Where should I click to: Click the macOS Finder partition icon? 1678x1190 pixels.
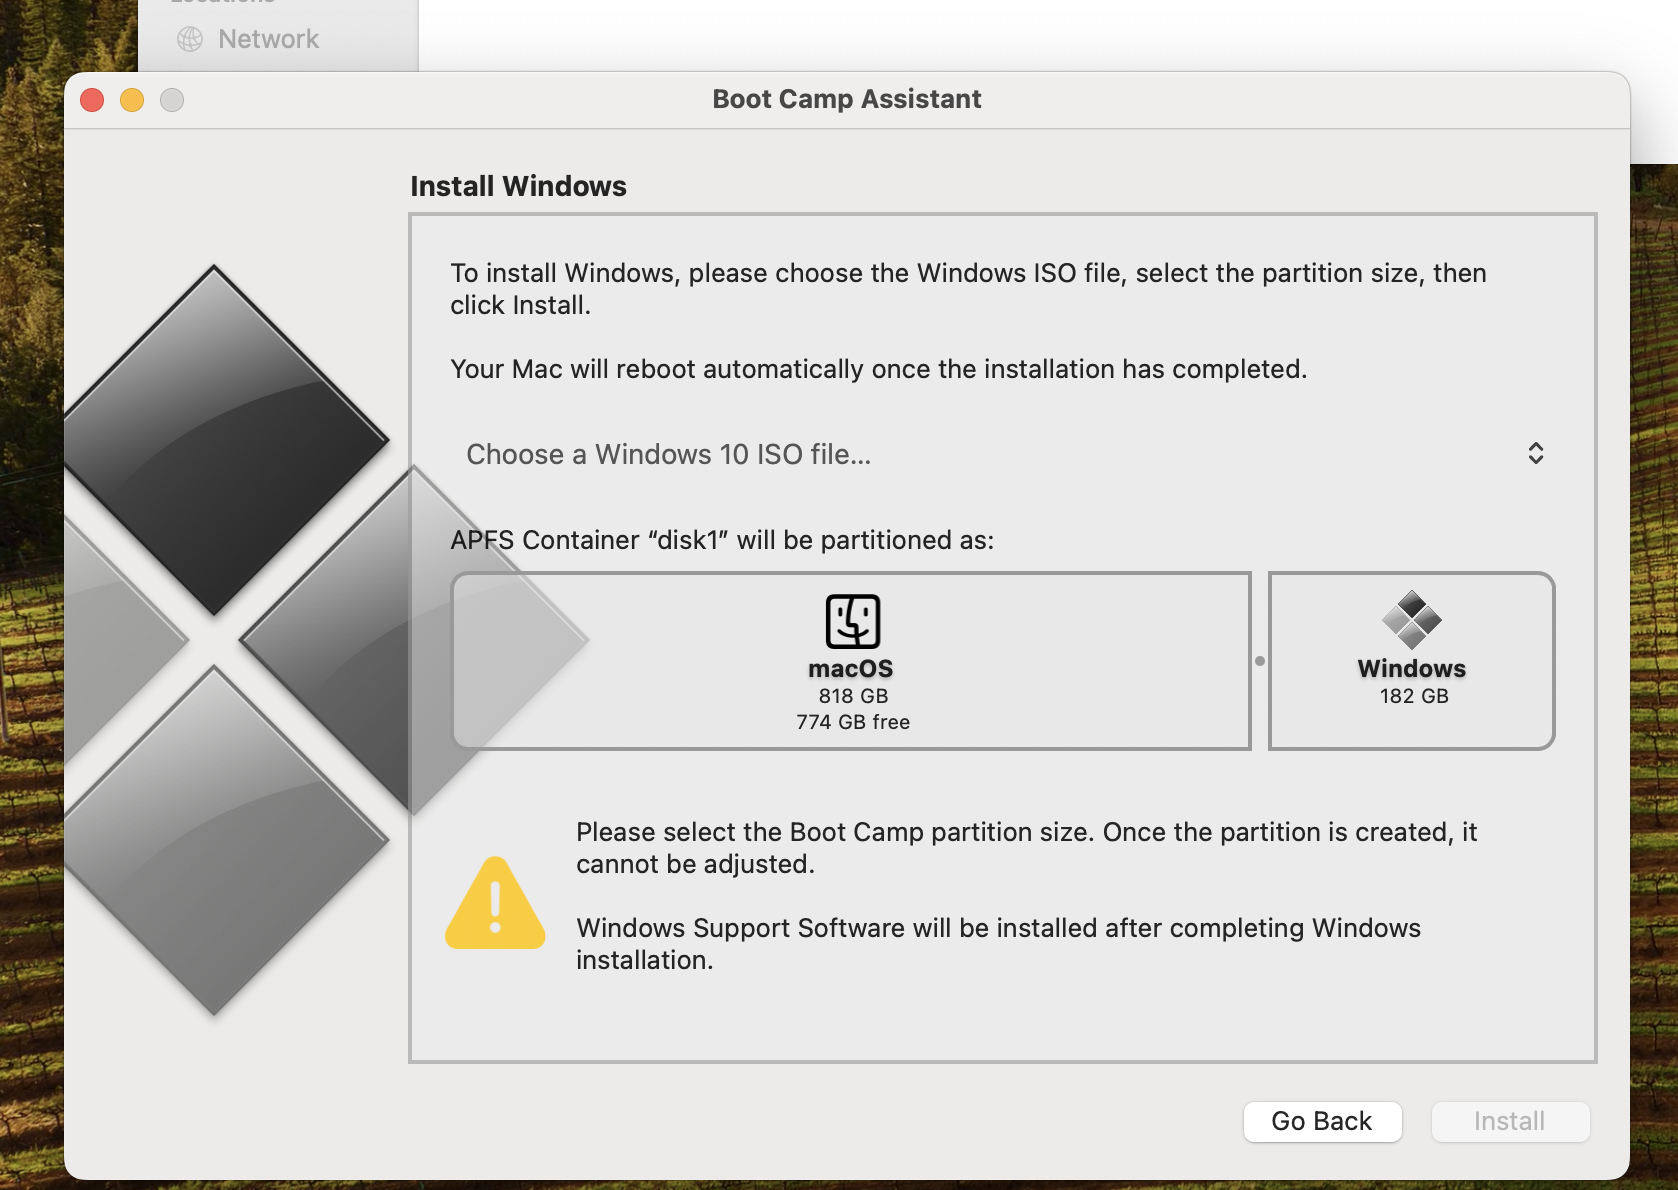click(853, 621)
